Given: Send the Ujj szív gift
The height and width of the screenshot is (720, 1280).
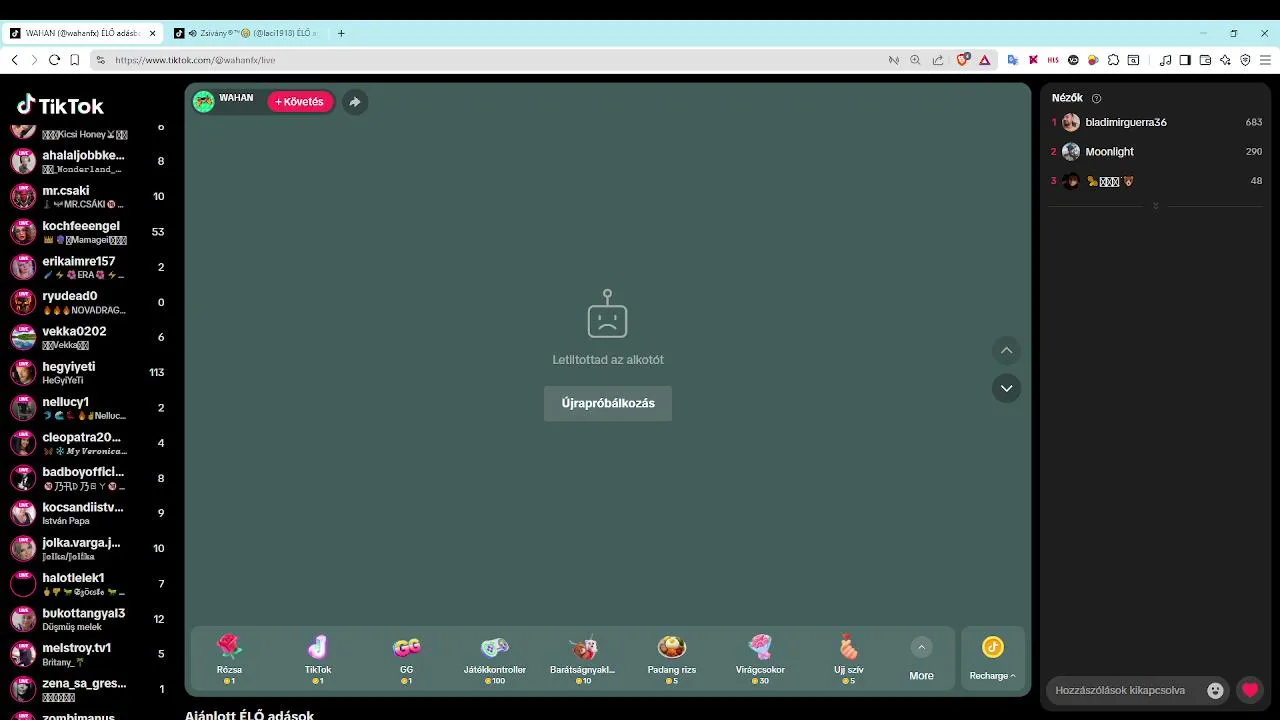Looking at the screenshot, I should pos(848,659).
